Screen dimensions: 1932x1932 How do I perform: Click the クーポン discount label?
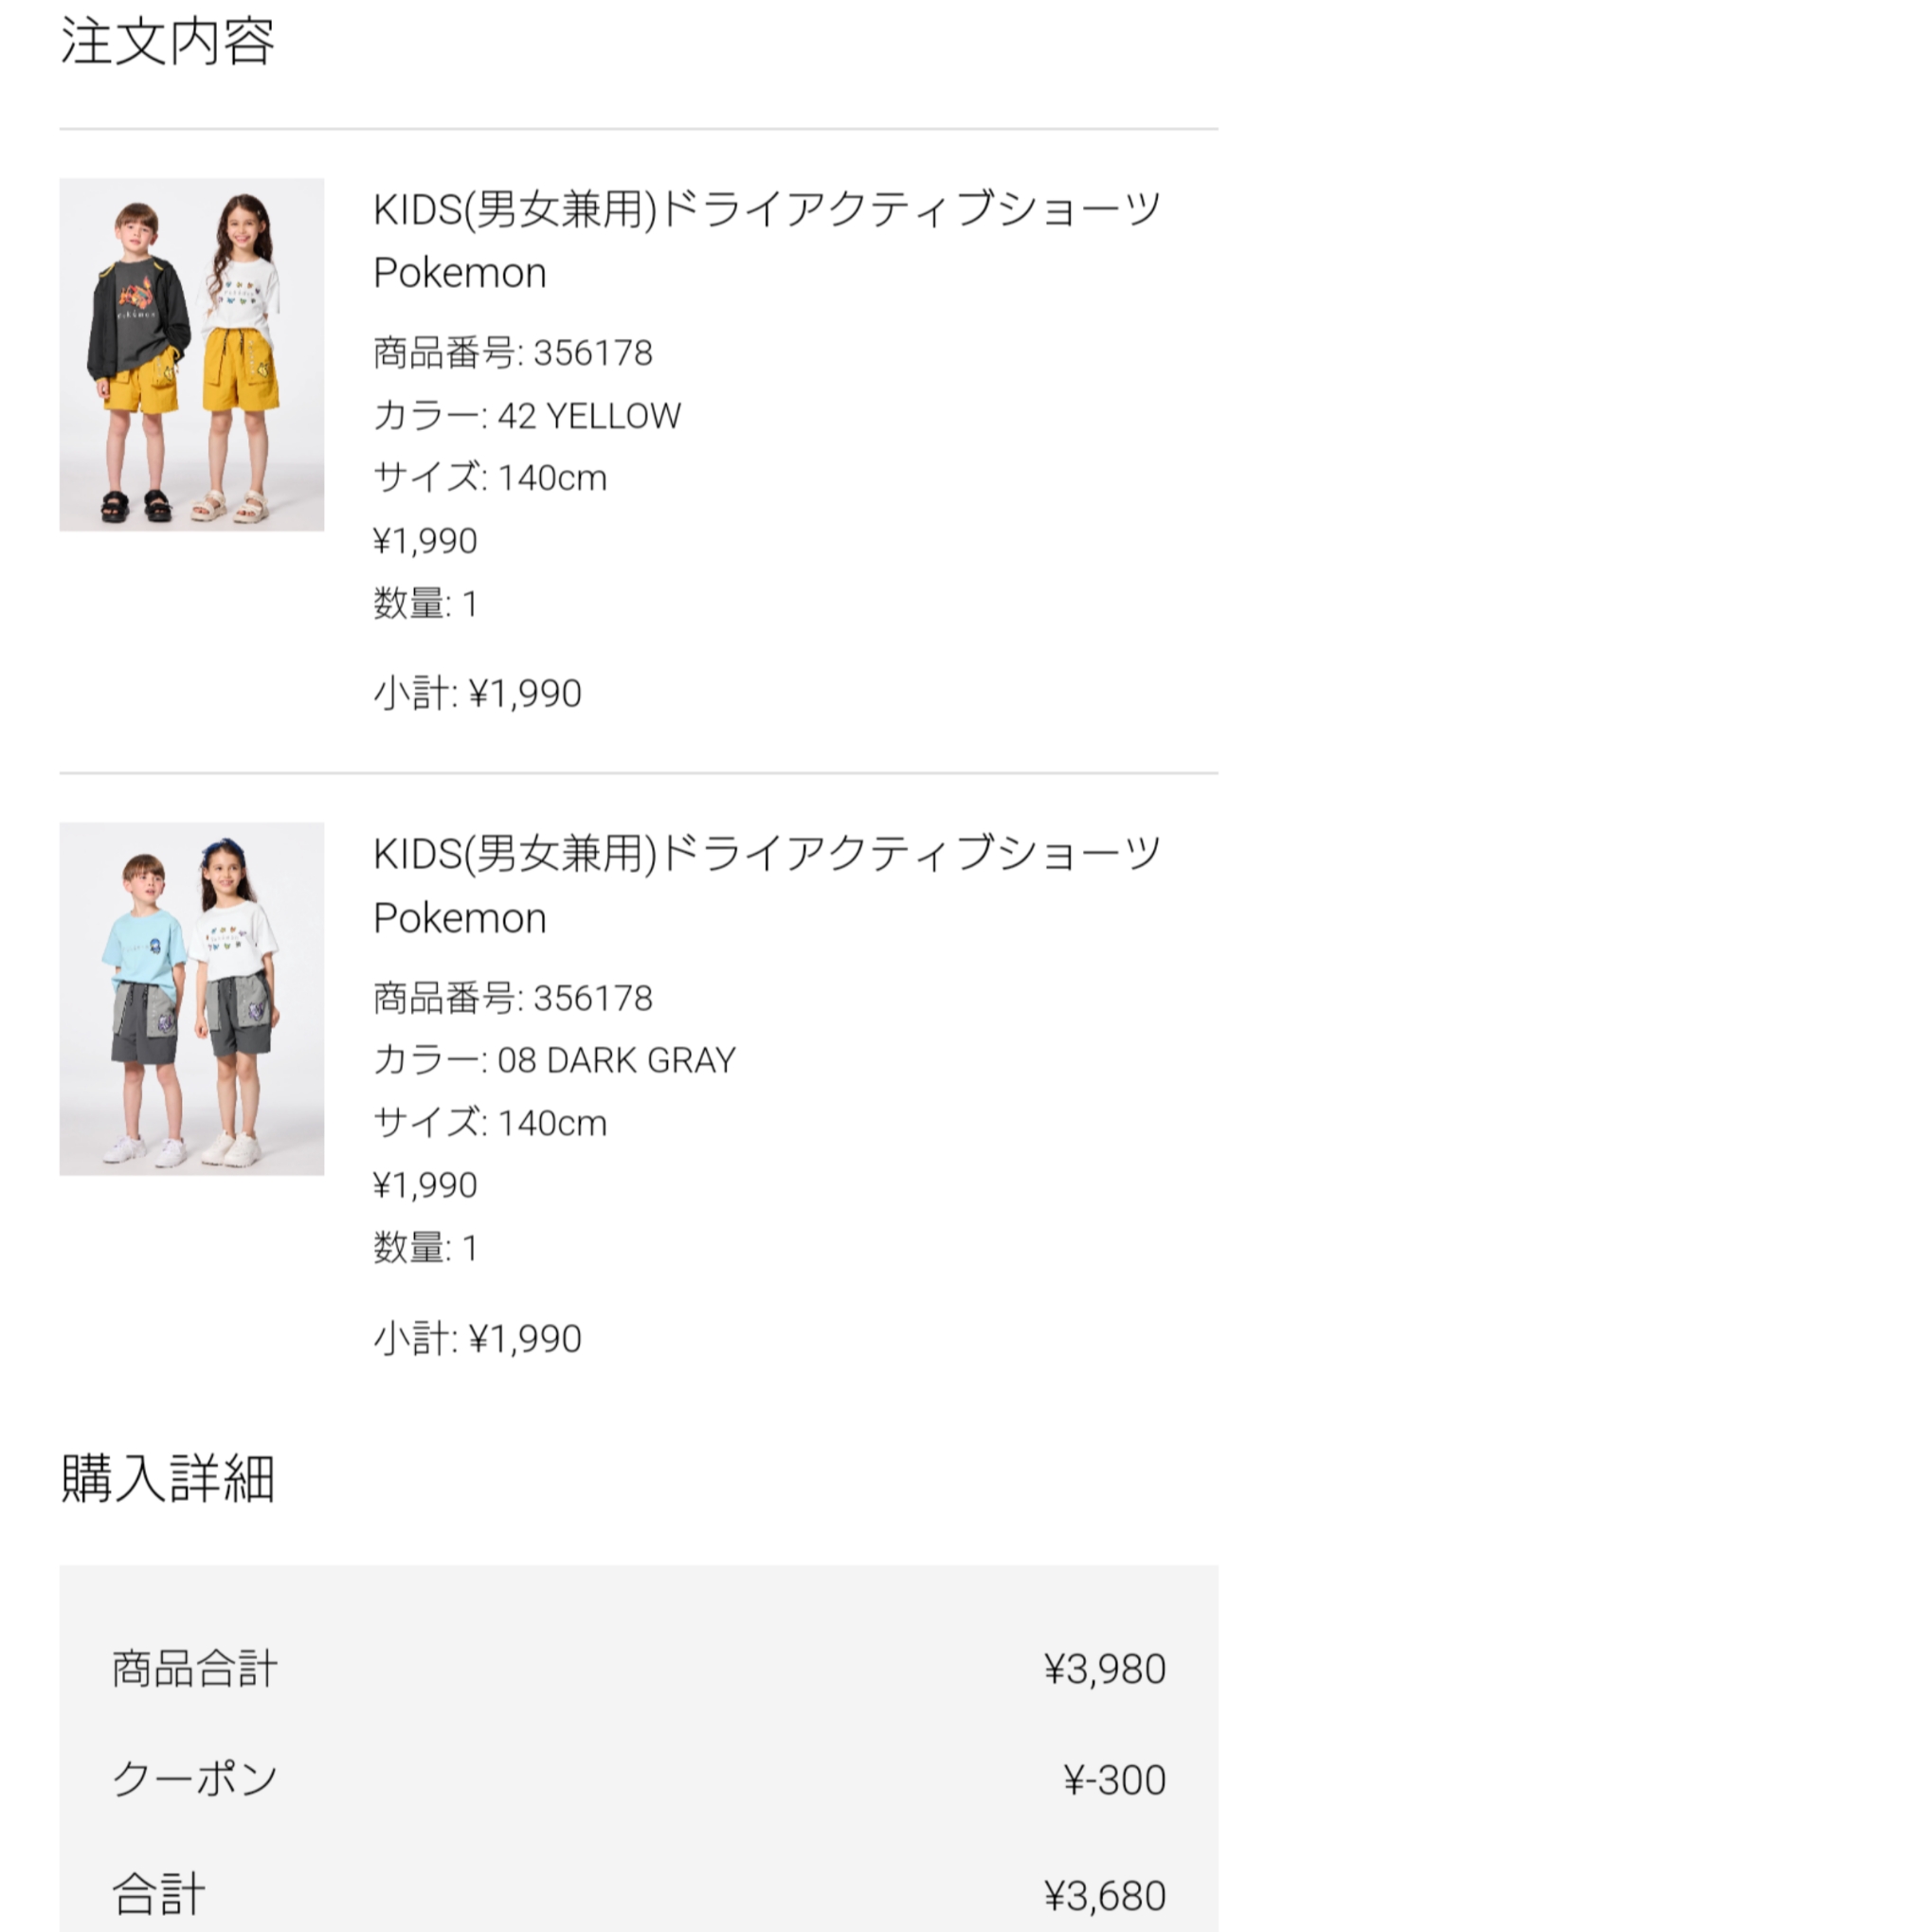pyautogui.click(x=194, y=1779)
